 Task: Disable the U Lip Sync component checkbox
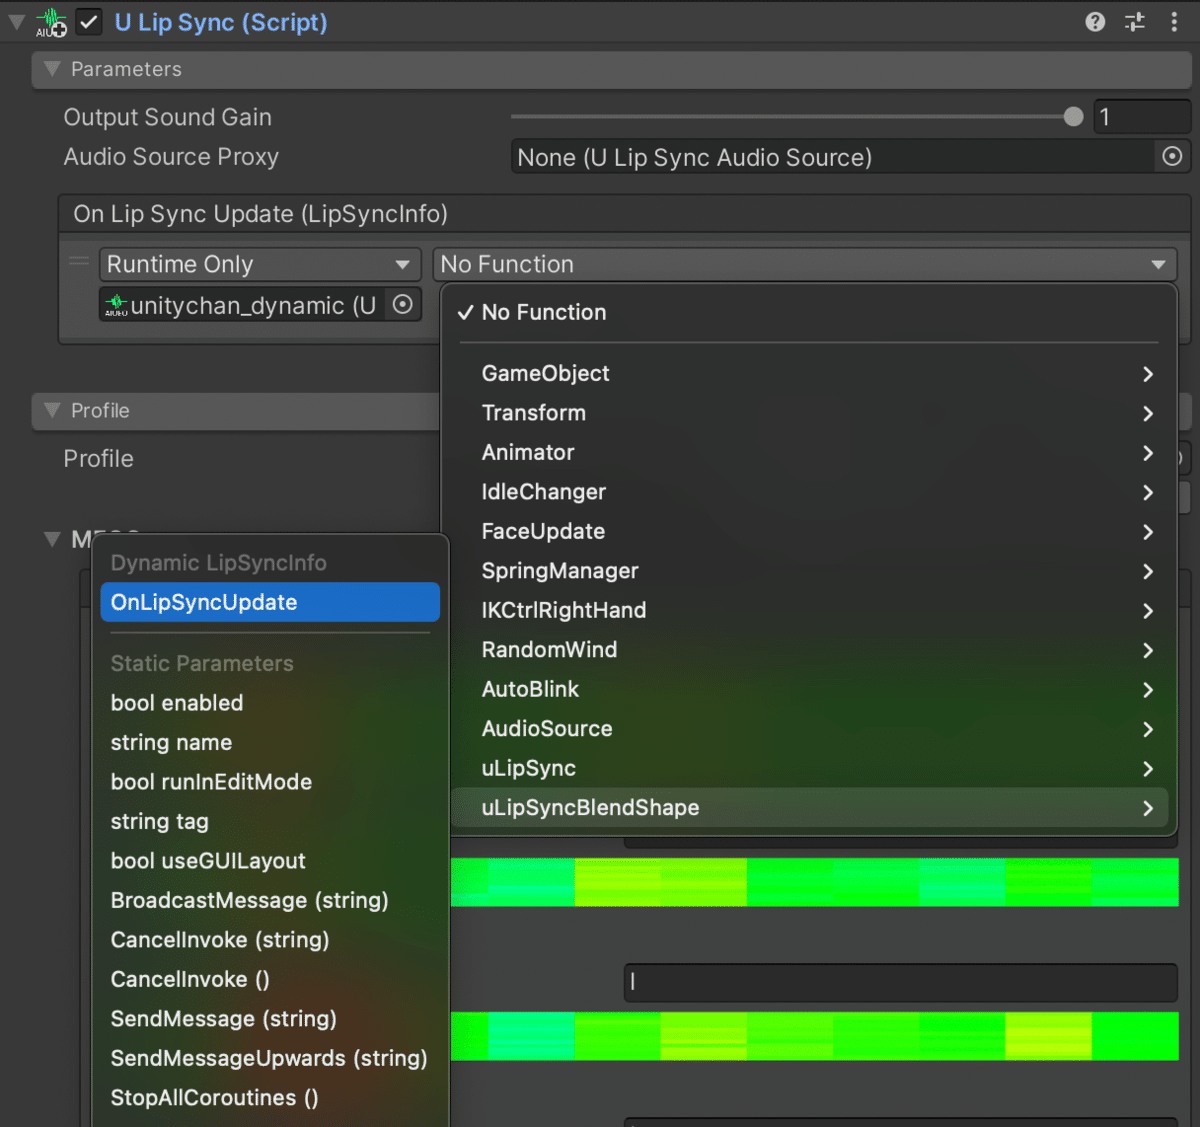(88, 21)
